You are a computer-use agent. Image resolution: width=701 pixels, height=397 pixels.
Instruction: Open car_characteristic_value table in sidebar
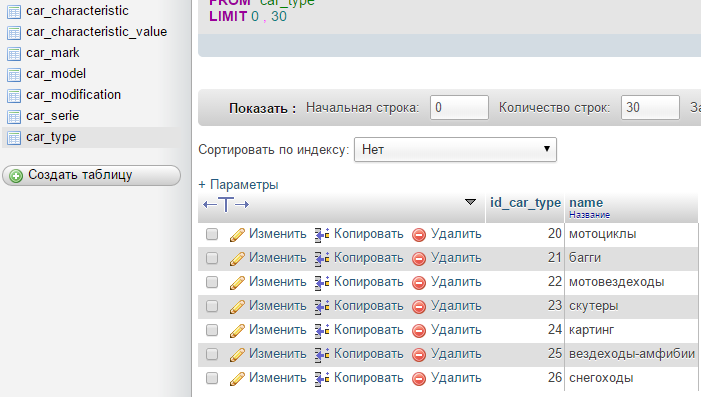click(97, 32)
